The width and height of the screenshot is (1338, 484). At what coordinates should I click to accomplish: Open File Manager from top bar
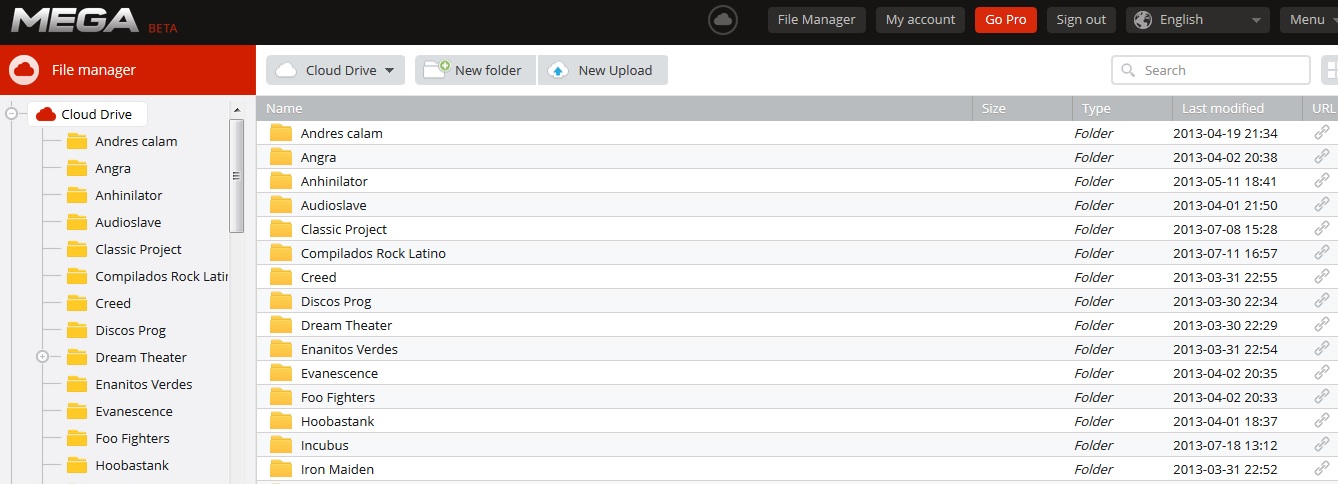click(816, 20)
